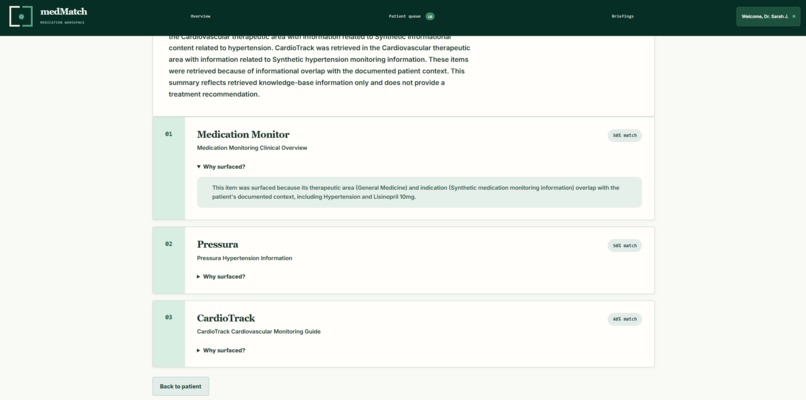Expand Why surfaced under Pressura
This screenshot has height=400, width=806.
[x=221, y=277]
